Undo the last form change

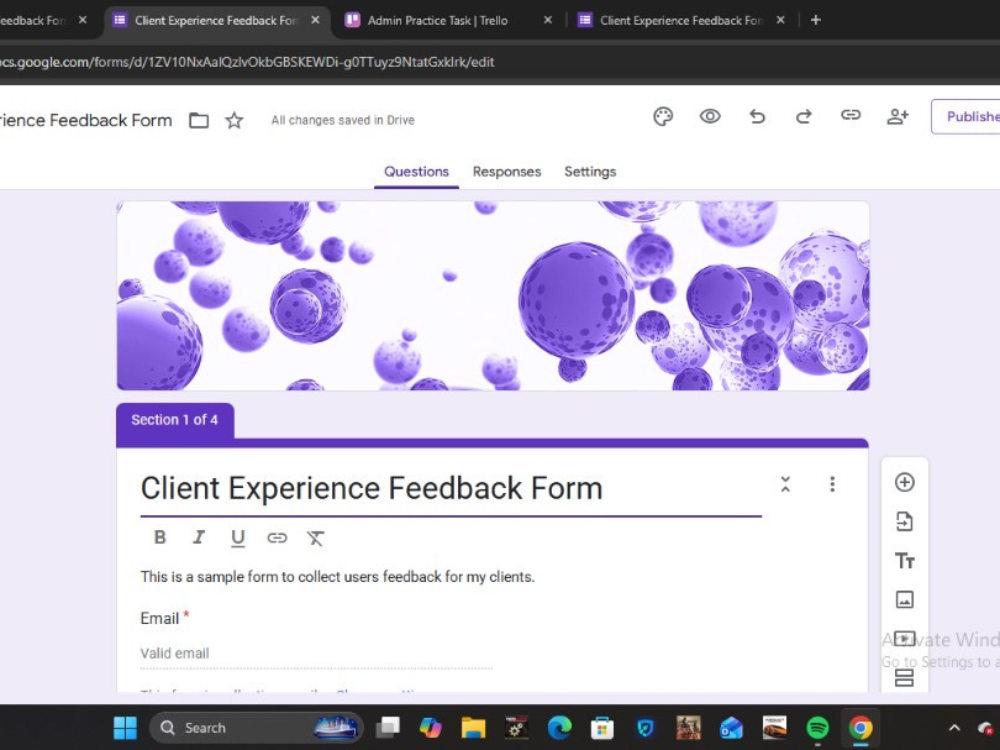pos(757,116)
